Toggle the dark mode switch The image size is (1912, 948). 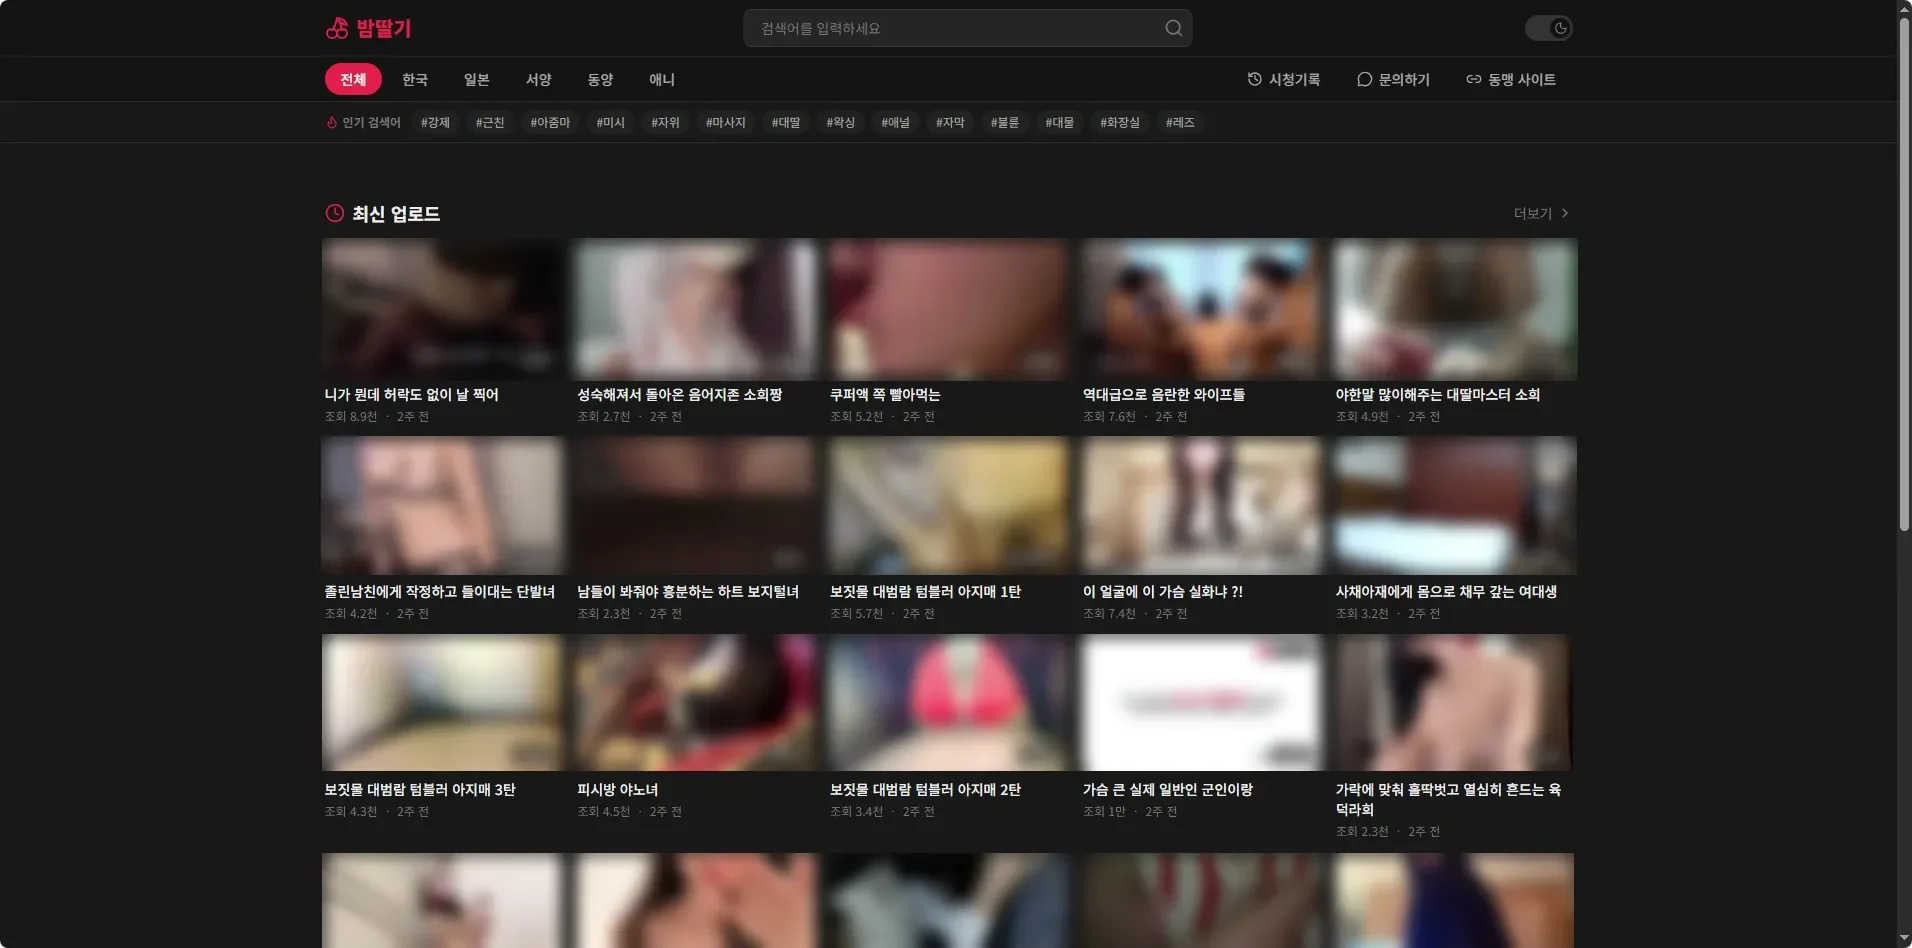pyautogui.click(x=1548, y=28)
